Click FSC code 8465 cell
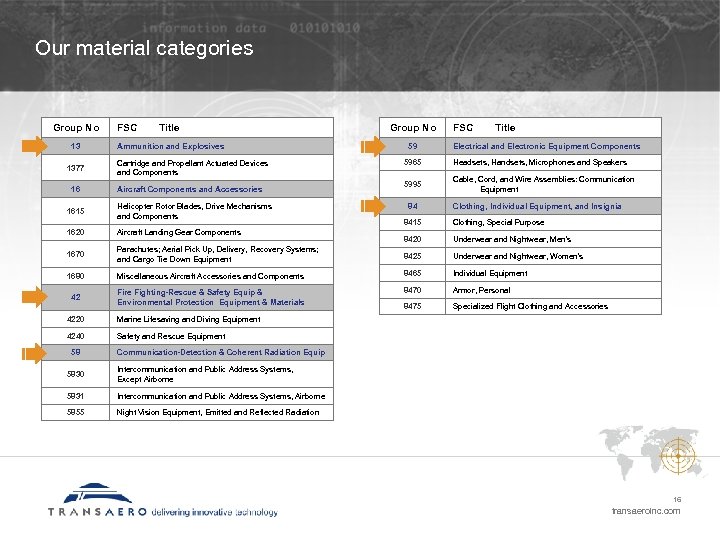Image resolution: width=720 pixels, height=540 pixels. click(412, 273)
